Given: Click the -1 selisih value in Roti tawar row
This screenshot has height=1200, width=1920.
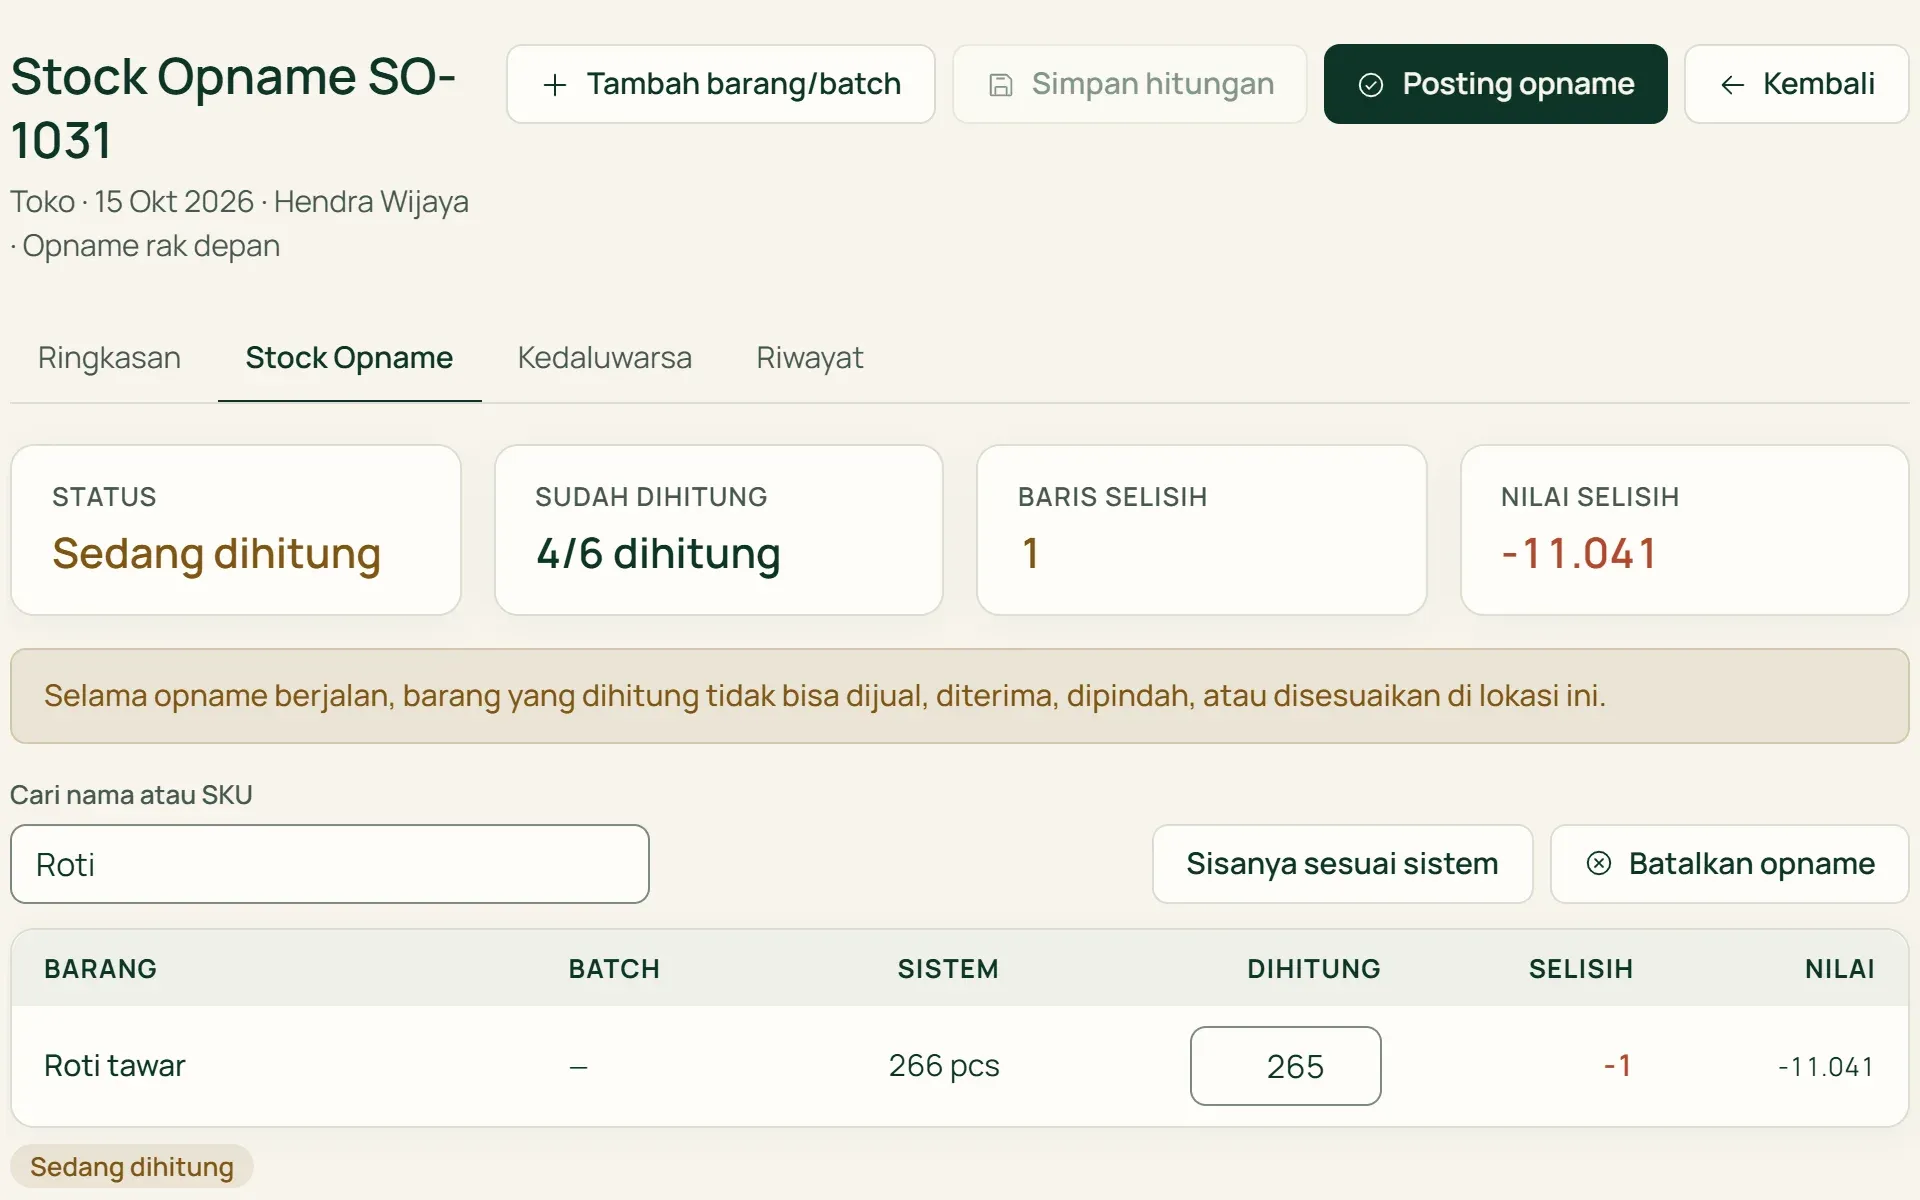Looking at the screenshot, I should (x=1617, y=1066).
